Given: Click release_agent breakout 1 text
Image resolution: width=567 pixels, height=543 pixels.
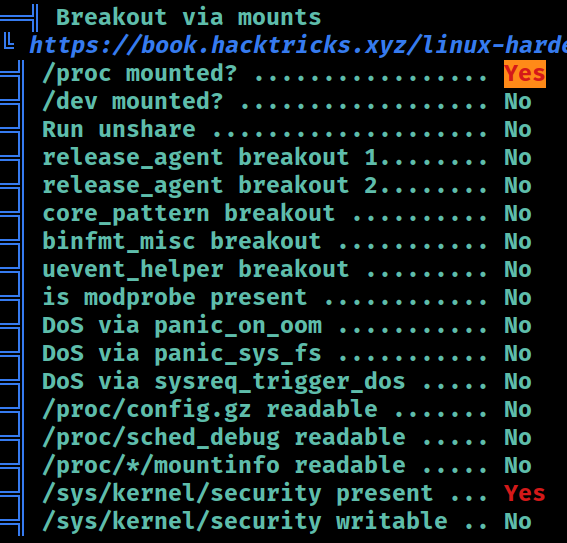Looking at the screenshot, I should tap(210, 158).
